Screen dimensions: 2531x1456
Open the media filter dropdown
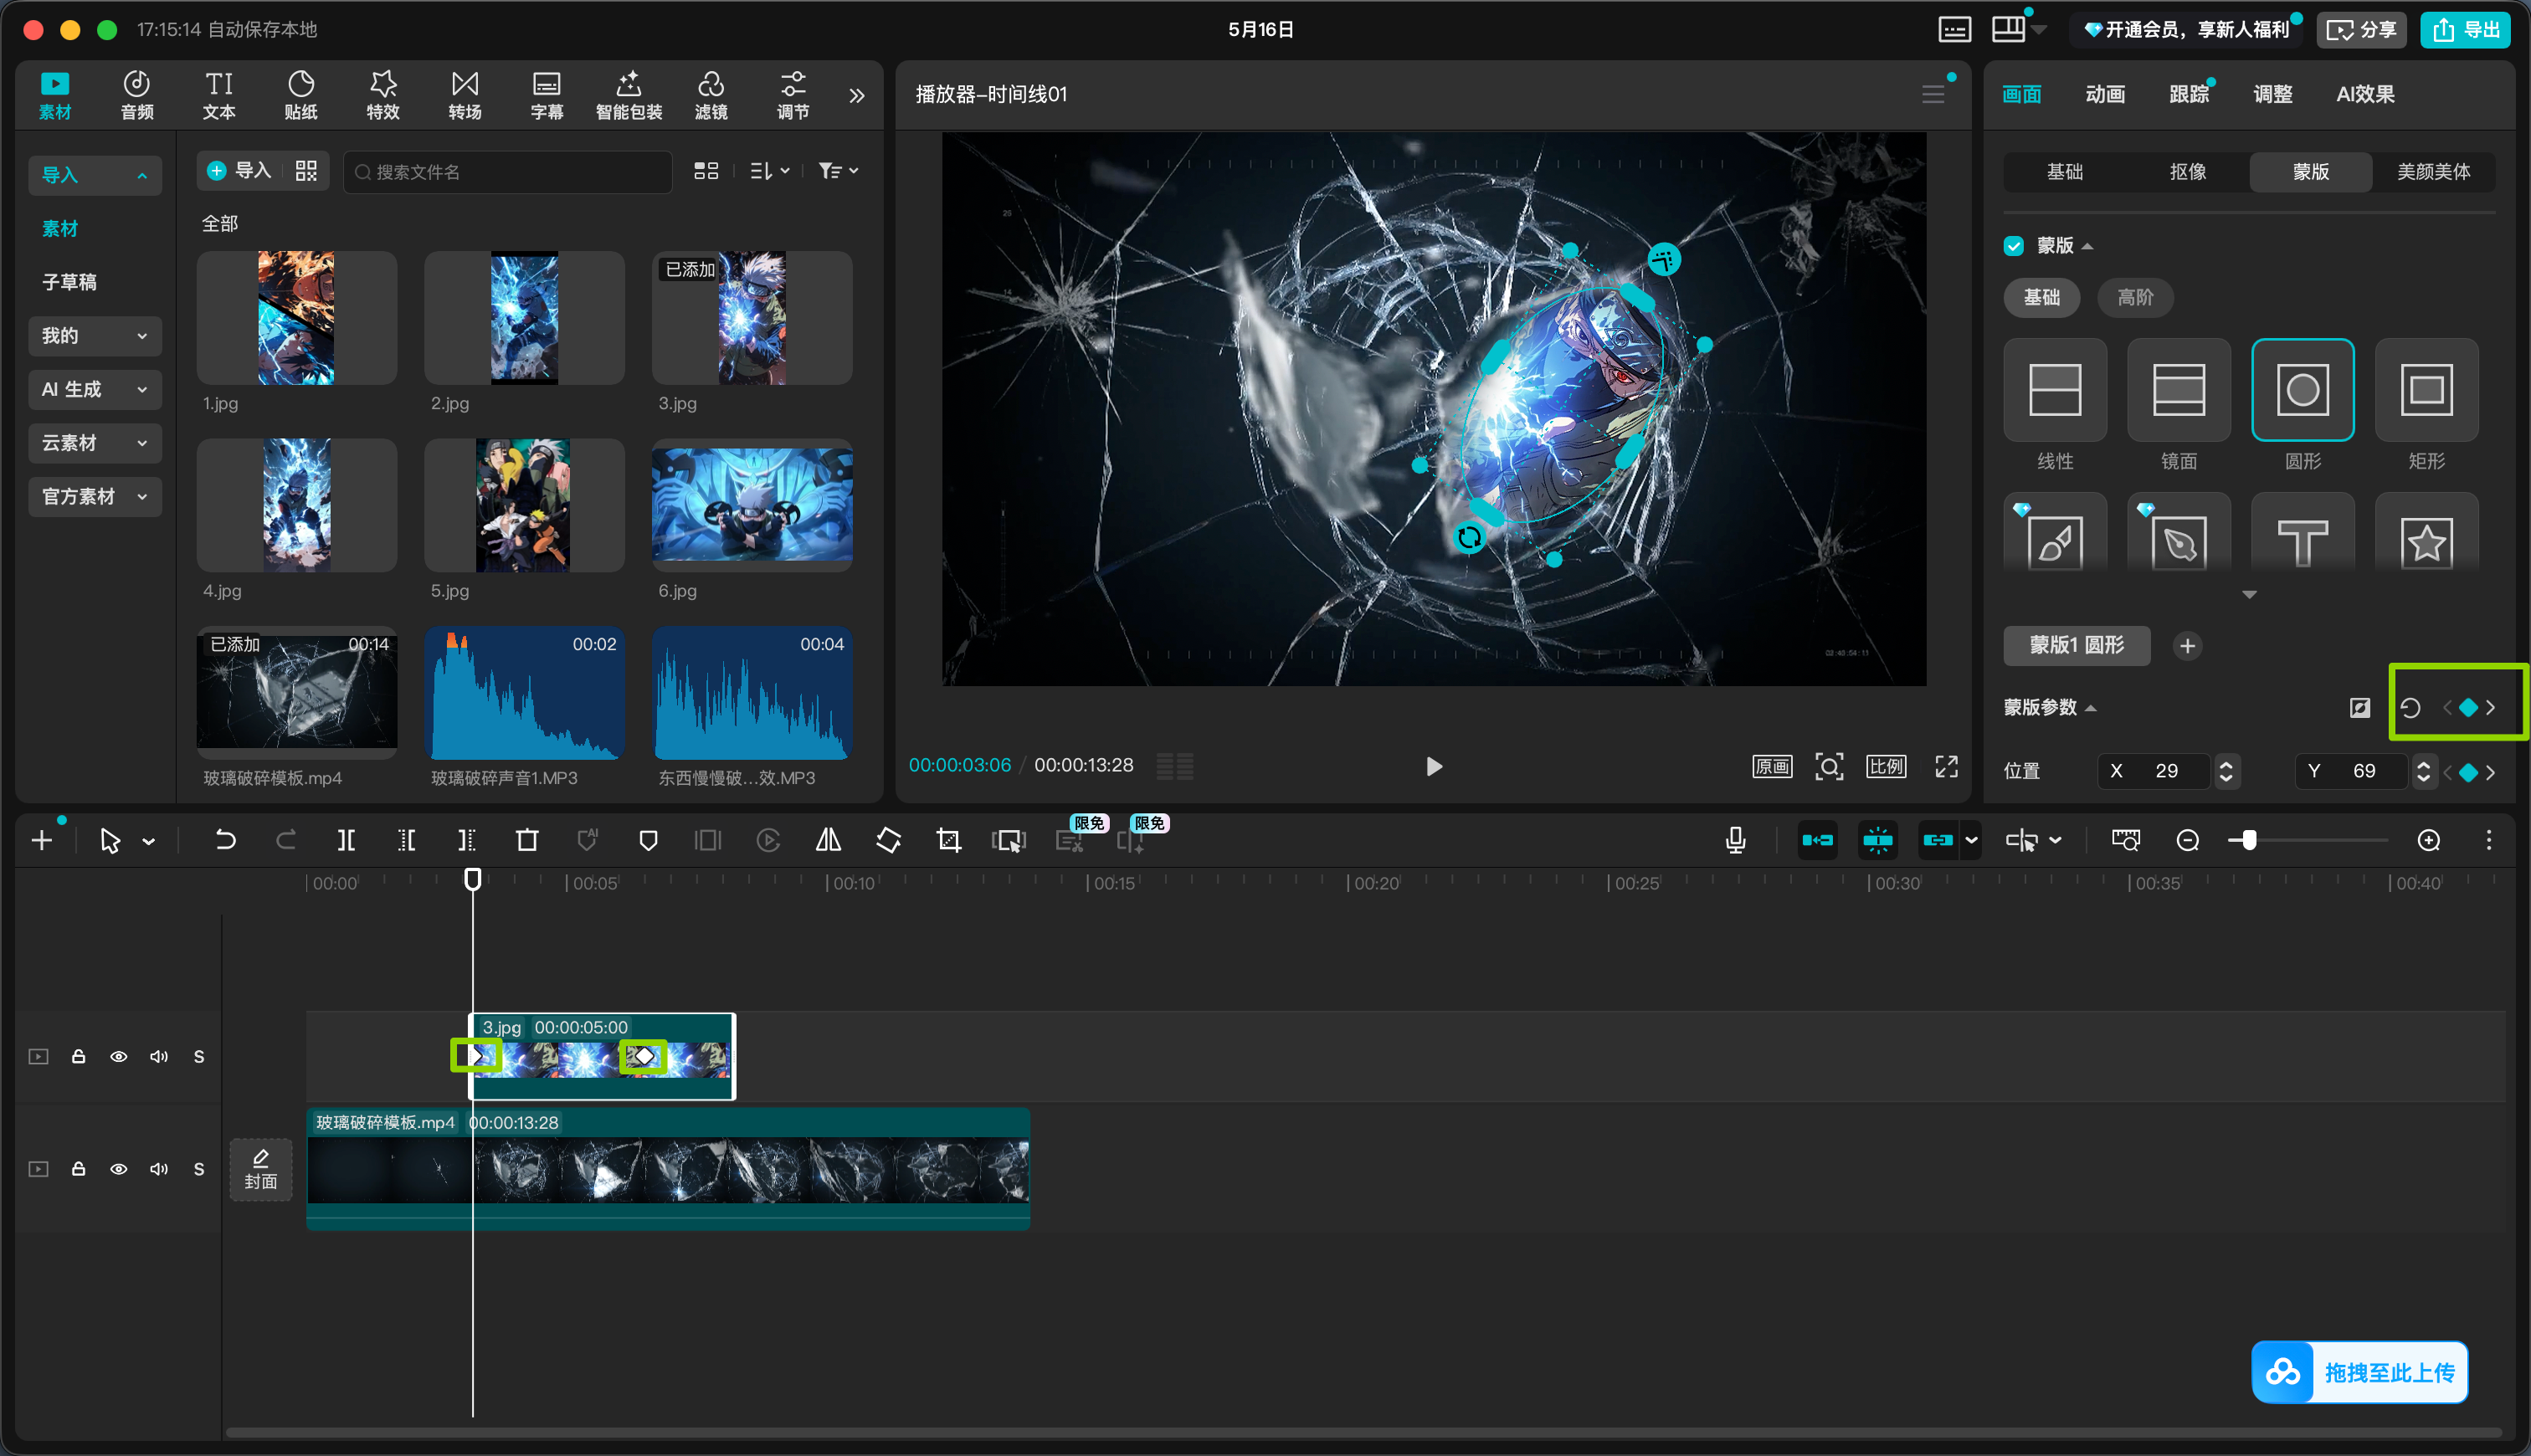838,172
